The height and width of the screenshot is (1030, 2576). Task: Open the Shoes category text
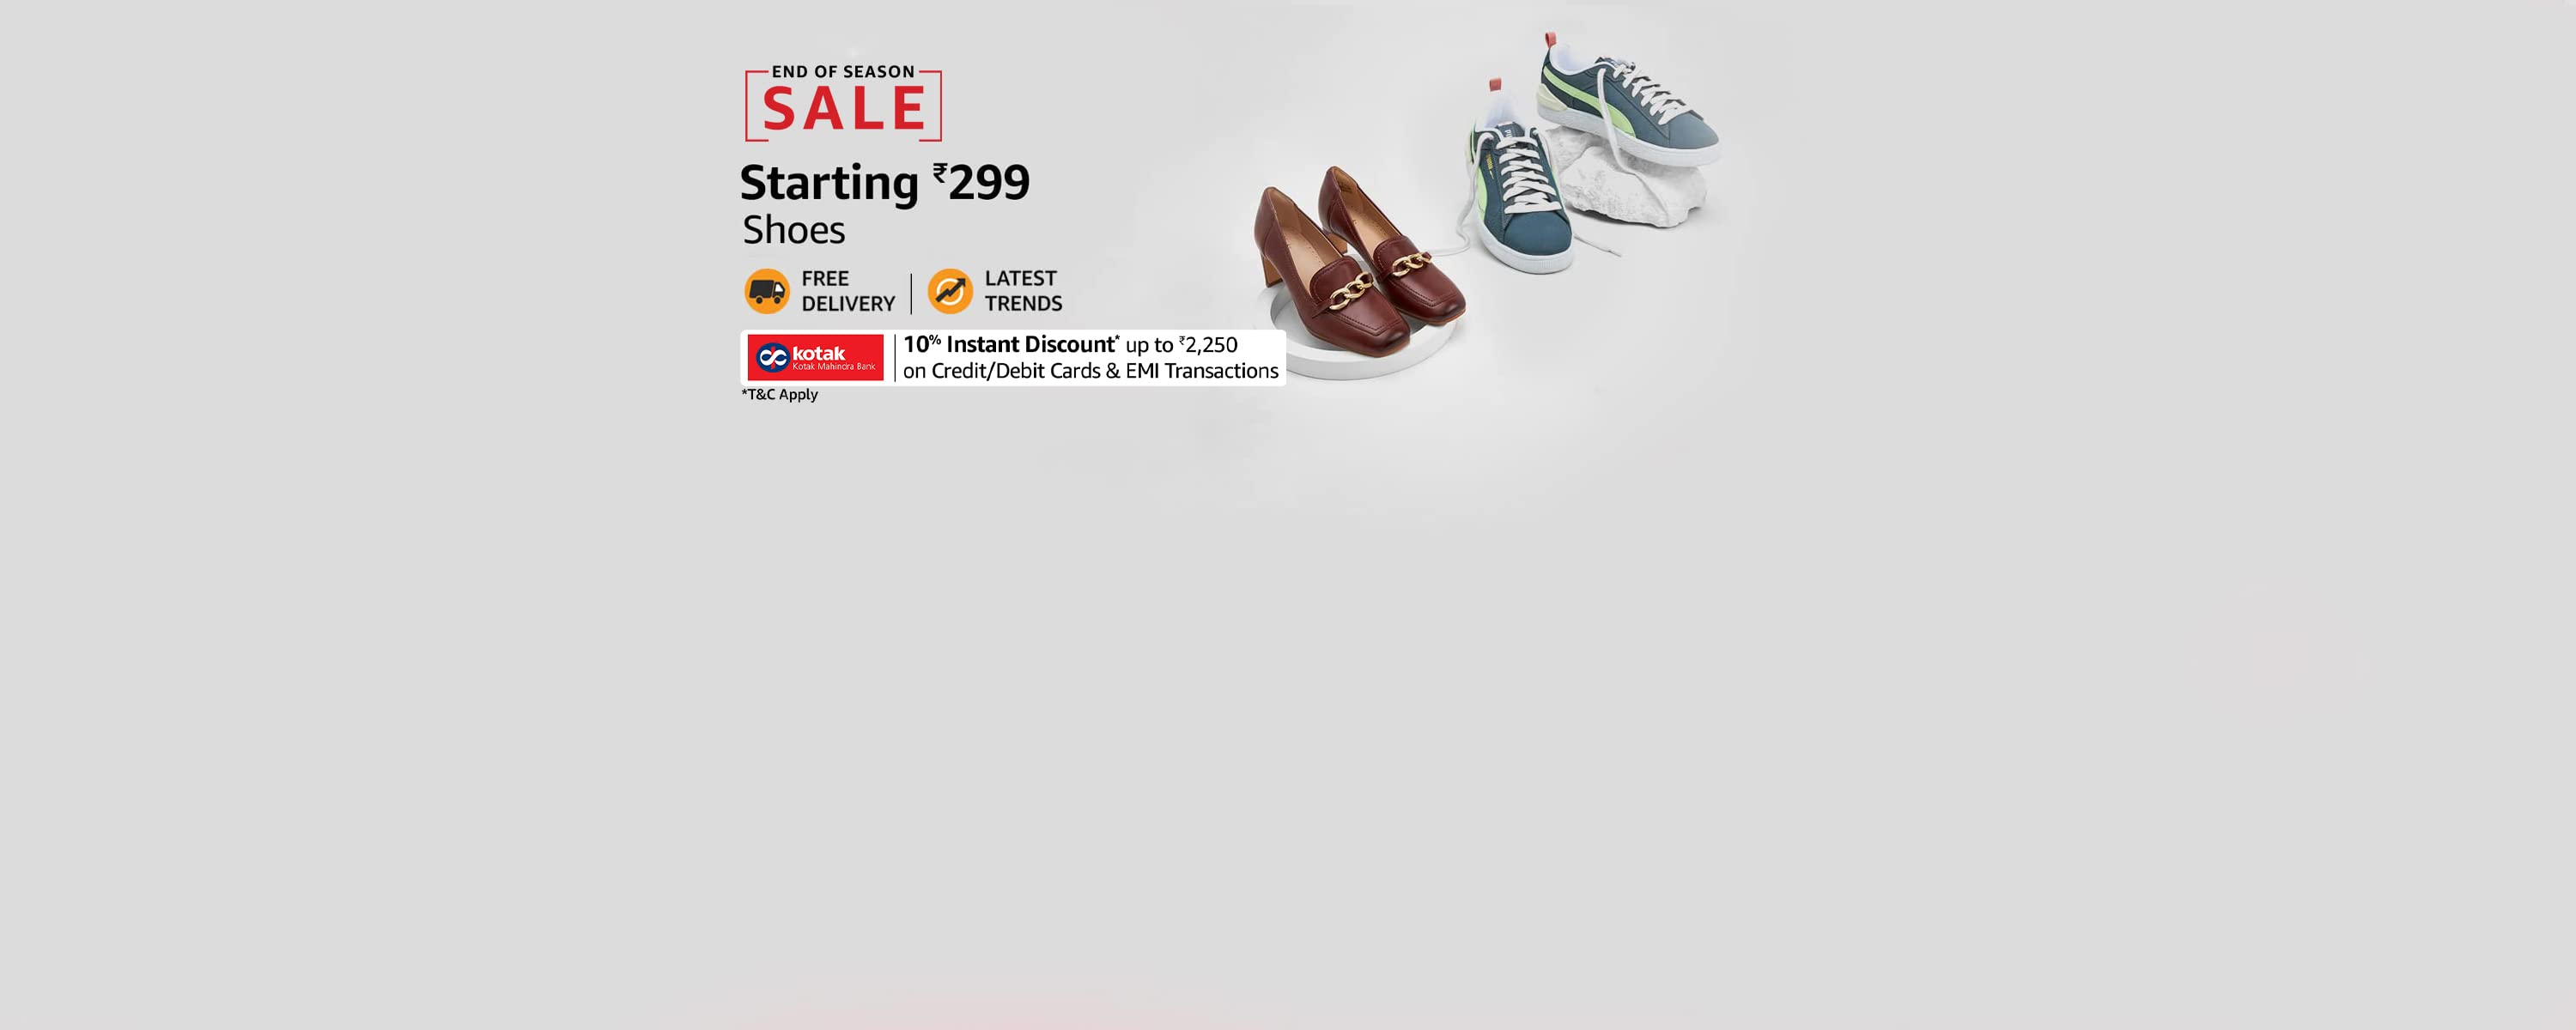pyautogui.click(x=794, y=230)
